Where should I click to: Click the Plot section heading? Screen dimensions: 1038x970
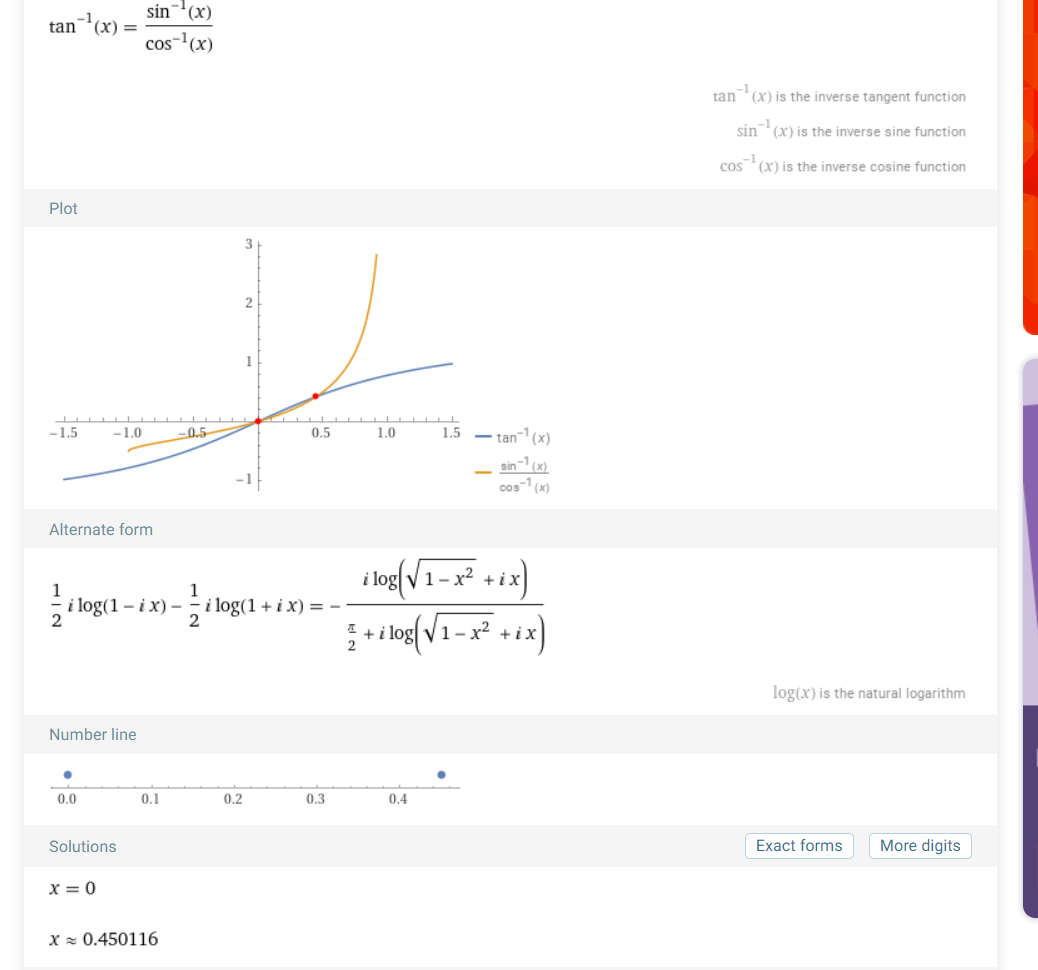click(x=63, y=208)
